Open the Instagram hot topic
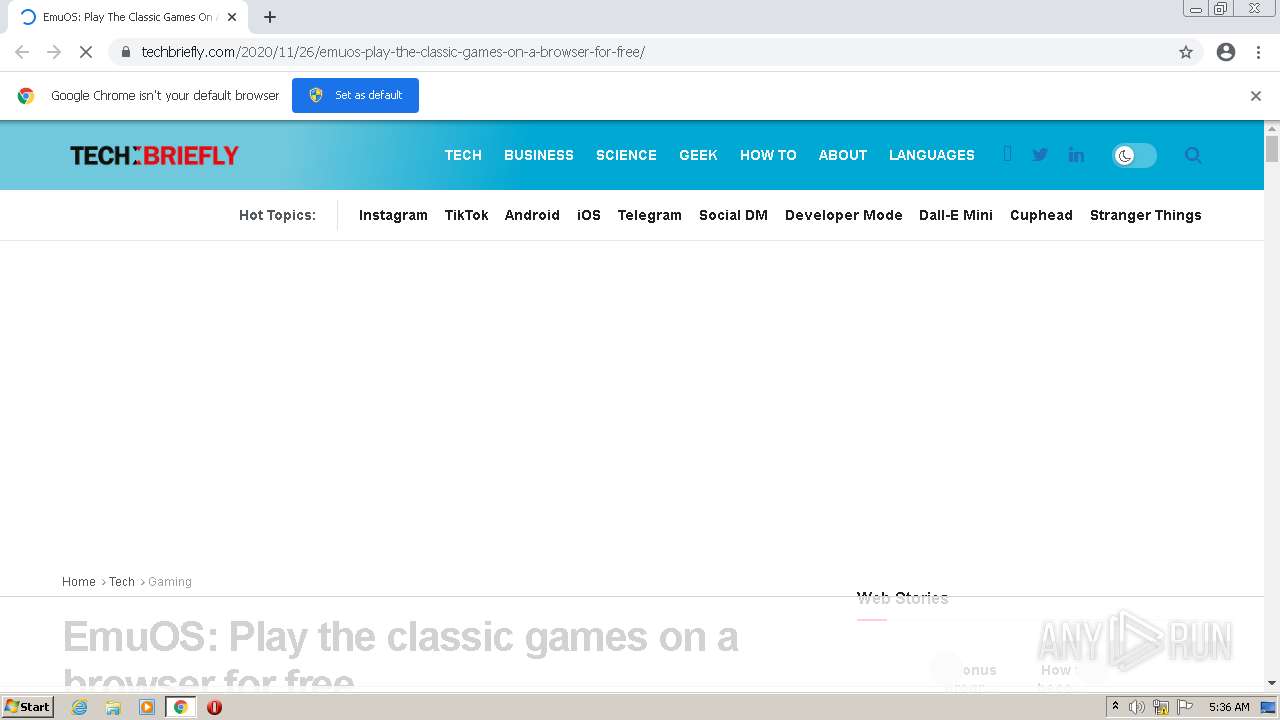Screen dimensions: 1280x720 393,215
